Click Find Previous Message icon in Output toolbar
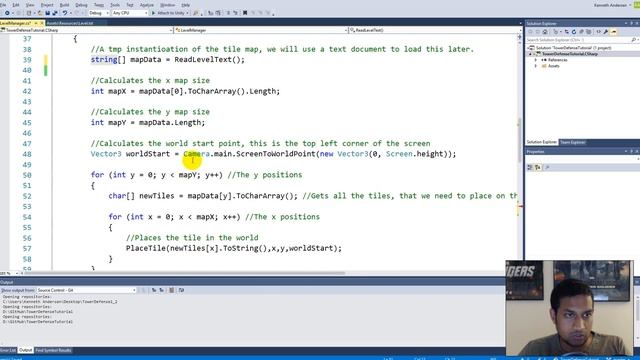 coord(154,290)
